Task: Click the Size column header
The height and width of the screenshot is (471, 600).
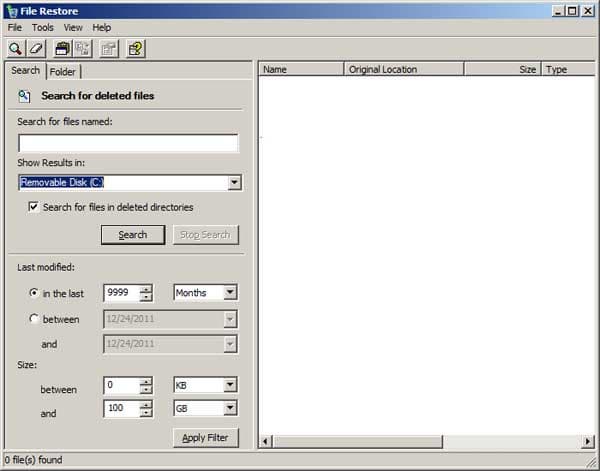Action: [502, 69]
